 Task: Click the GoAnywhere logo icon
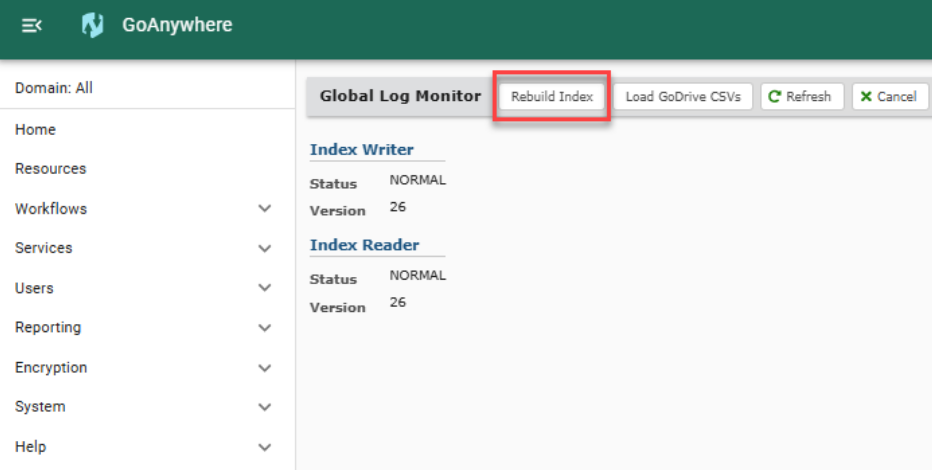(x=93, y=26)
